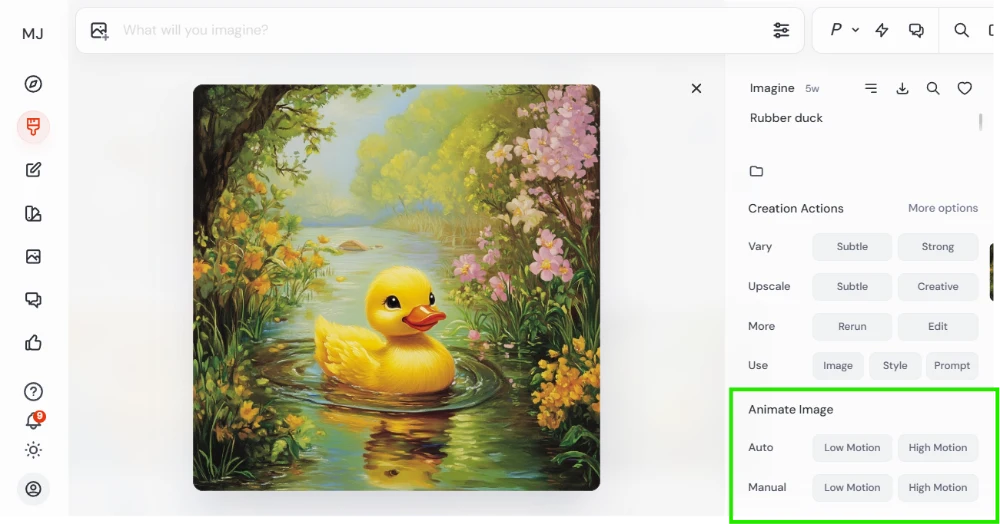Select the Create brush icon in sidebar
This screenshot has height=524, width=1000.
33,127
